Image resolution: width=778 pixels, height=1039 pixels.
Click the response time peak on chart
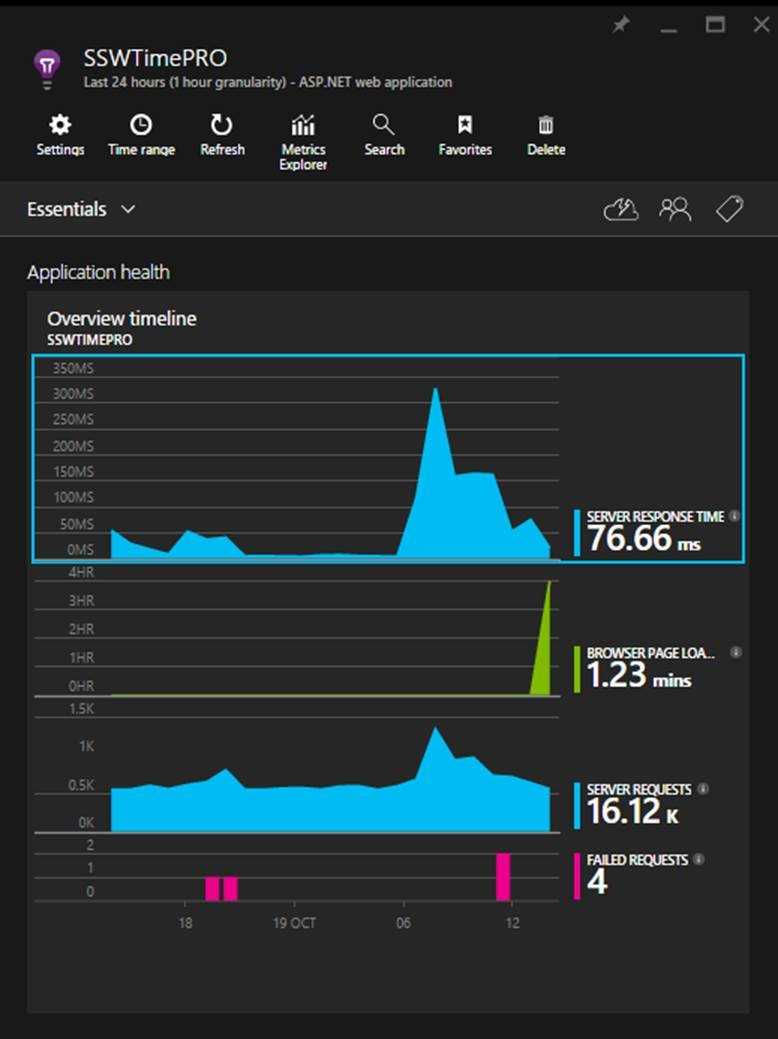[435, 391]
